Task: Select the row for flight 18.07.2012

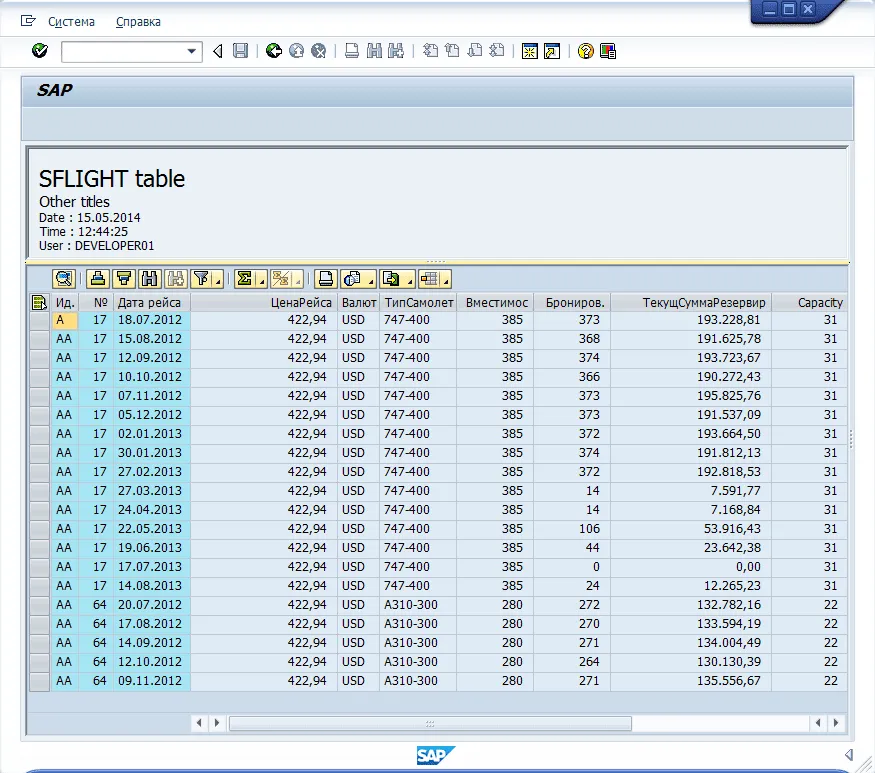Action: (40, 320)
